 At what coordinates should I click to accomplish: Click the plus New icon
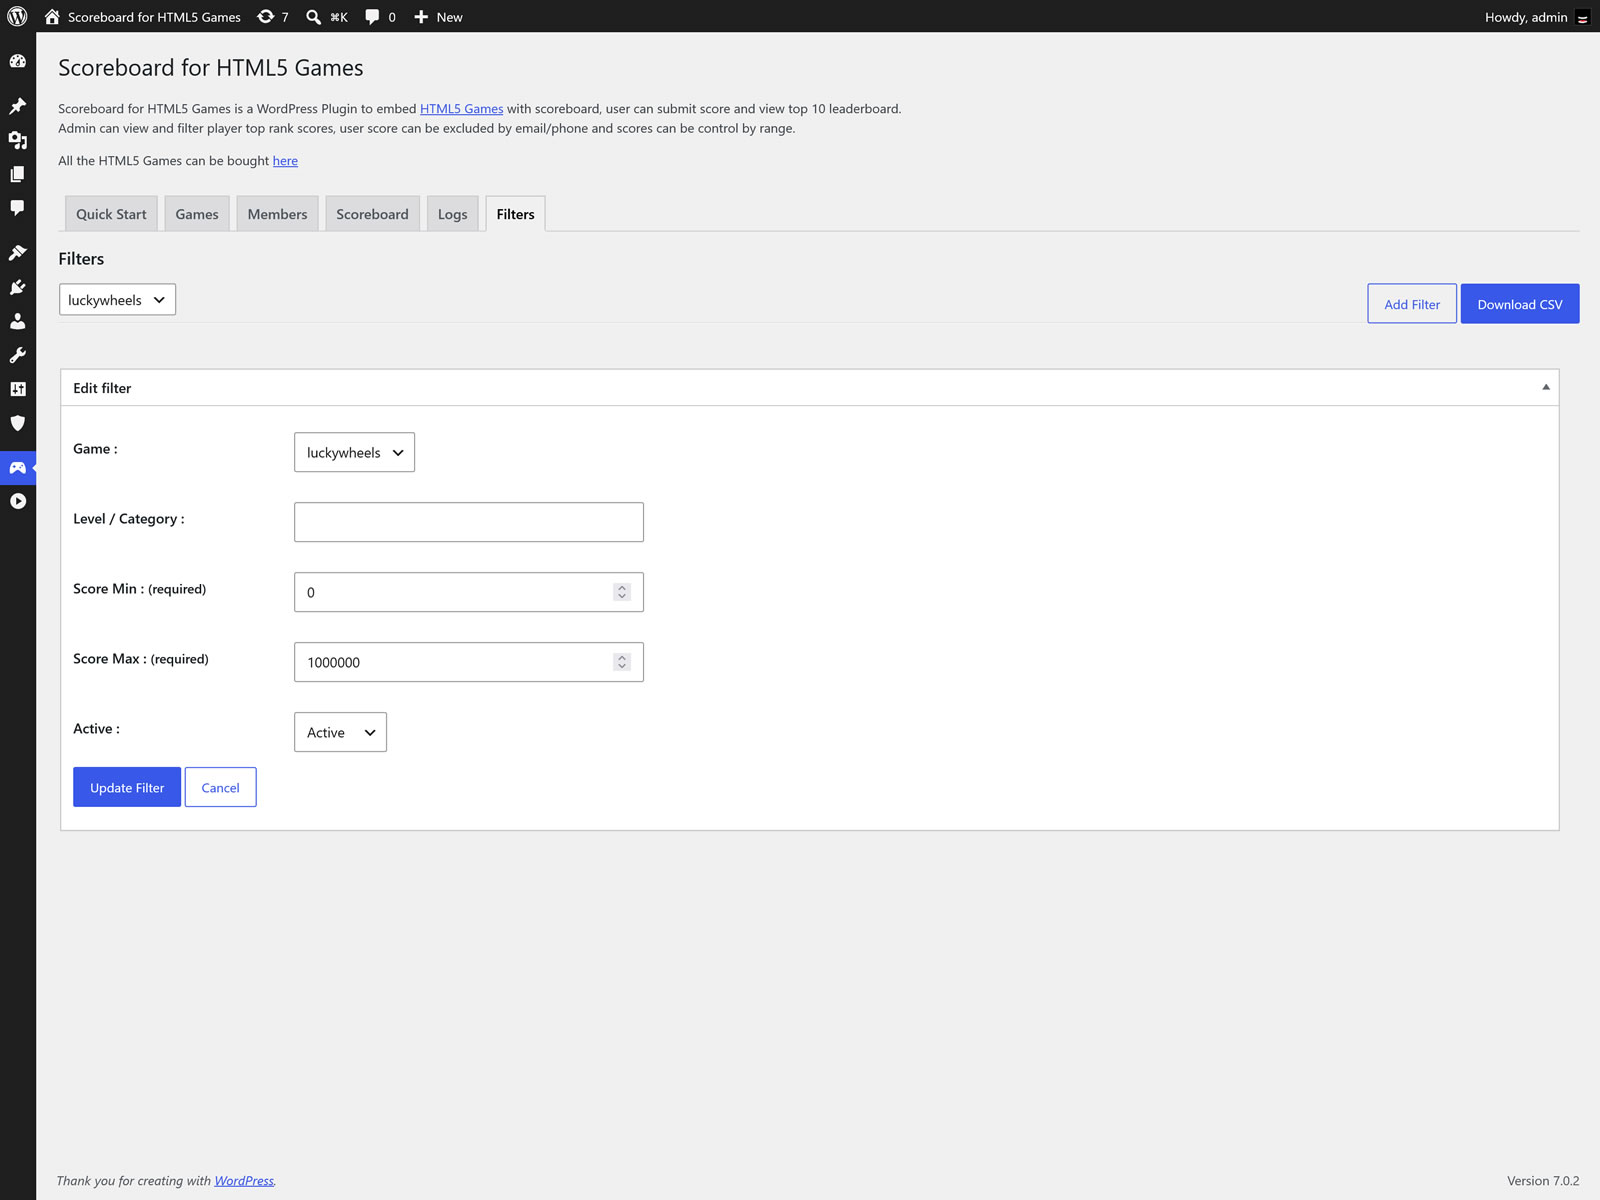[x=421, y=16]
